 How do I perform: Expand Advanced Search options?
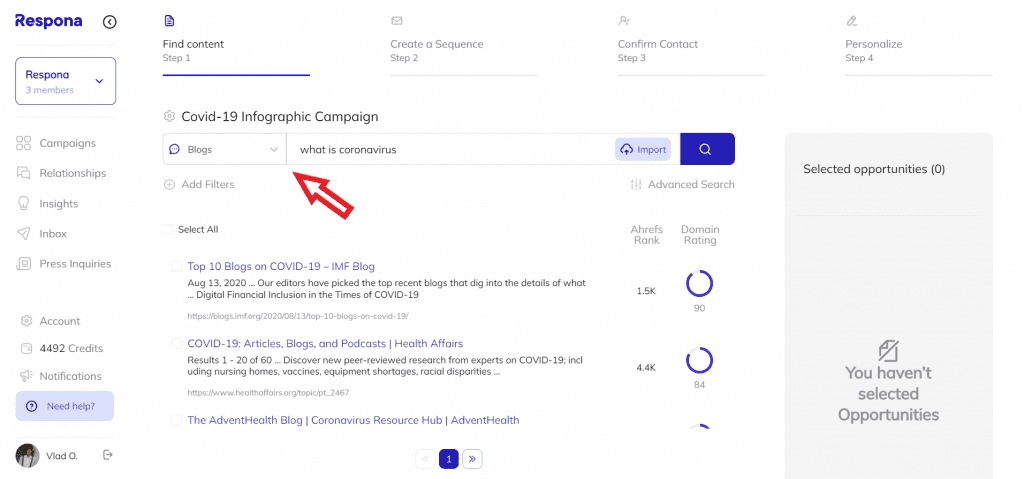[x=682, y=184]
